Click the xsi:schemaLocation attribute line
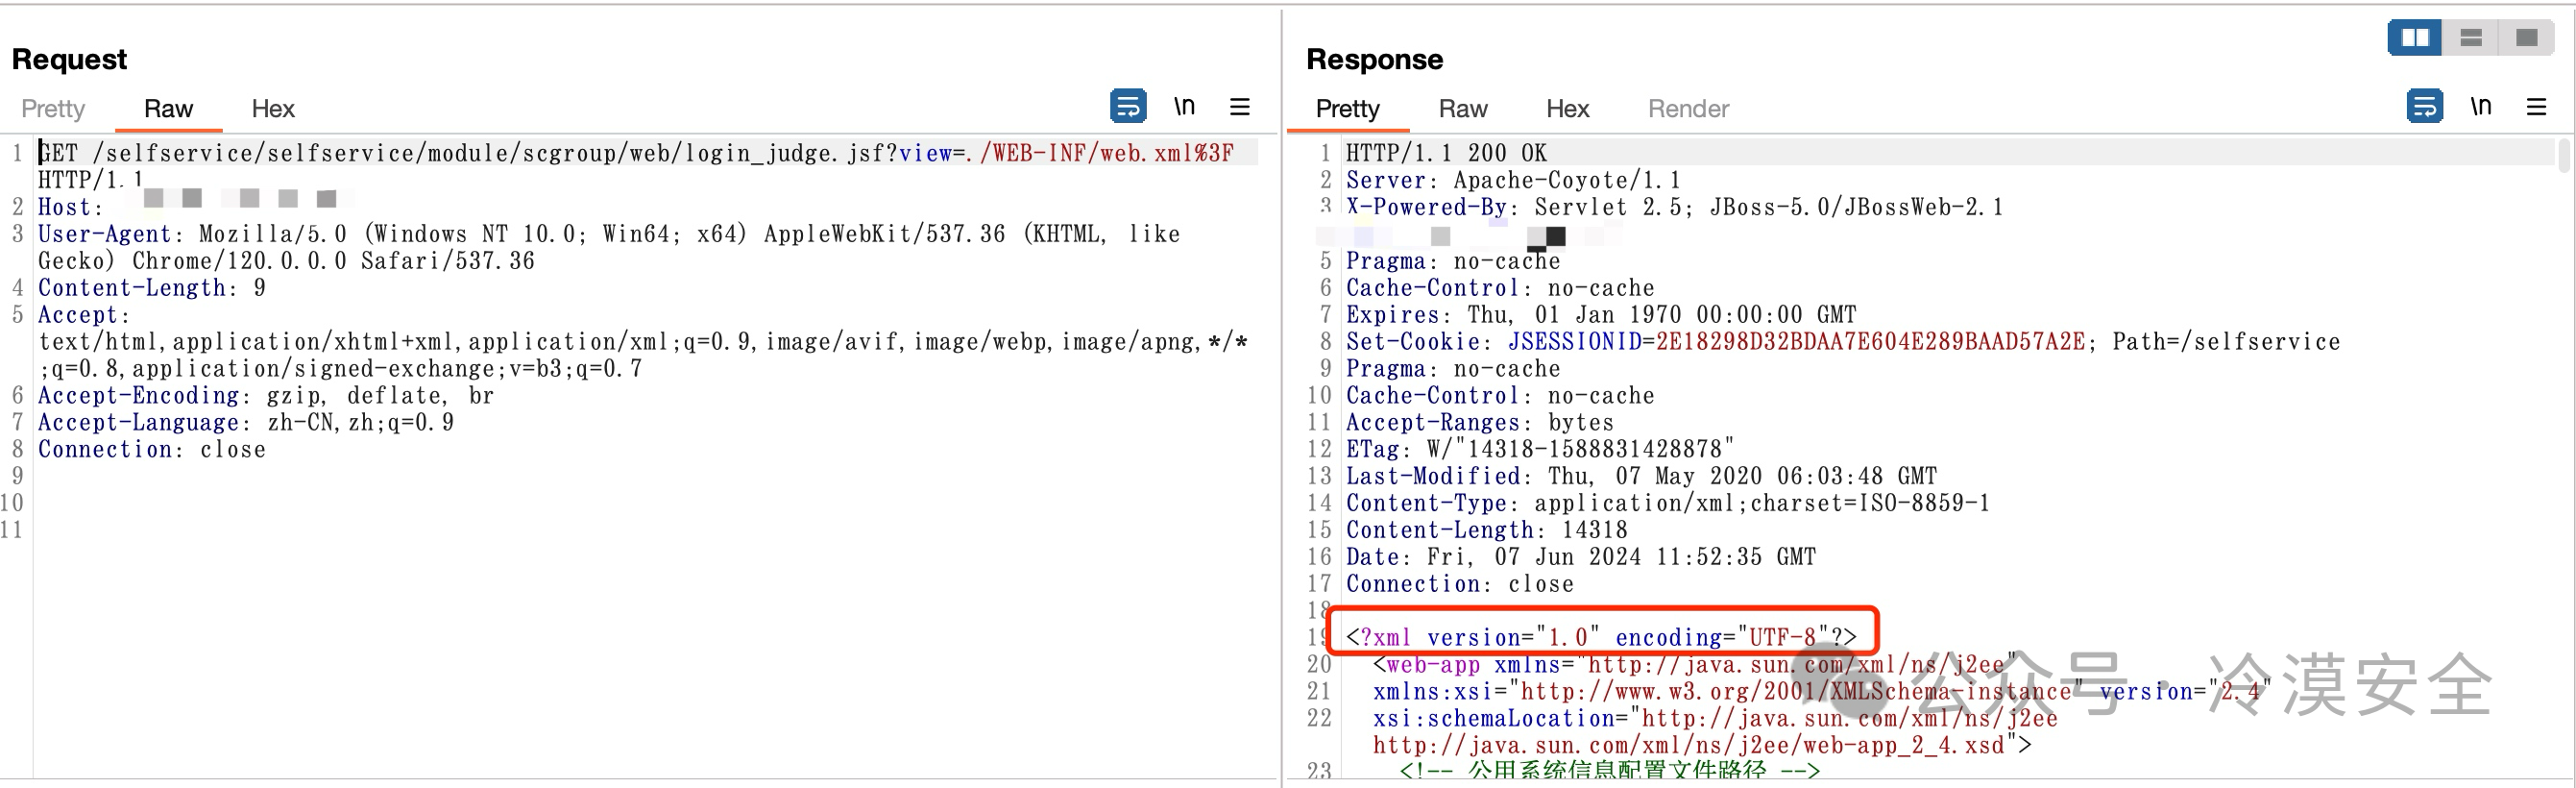This screenshot has height=788, width=2576. pyautogui.click(x=1715, y=719)
